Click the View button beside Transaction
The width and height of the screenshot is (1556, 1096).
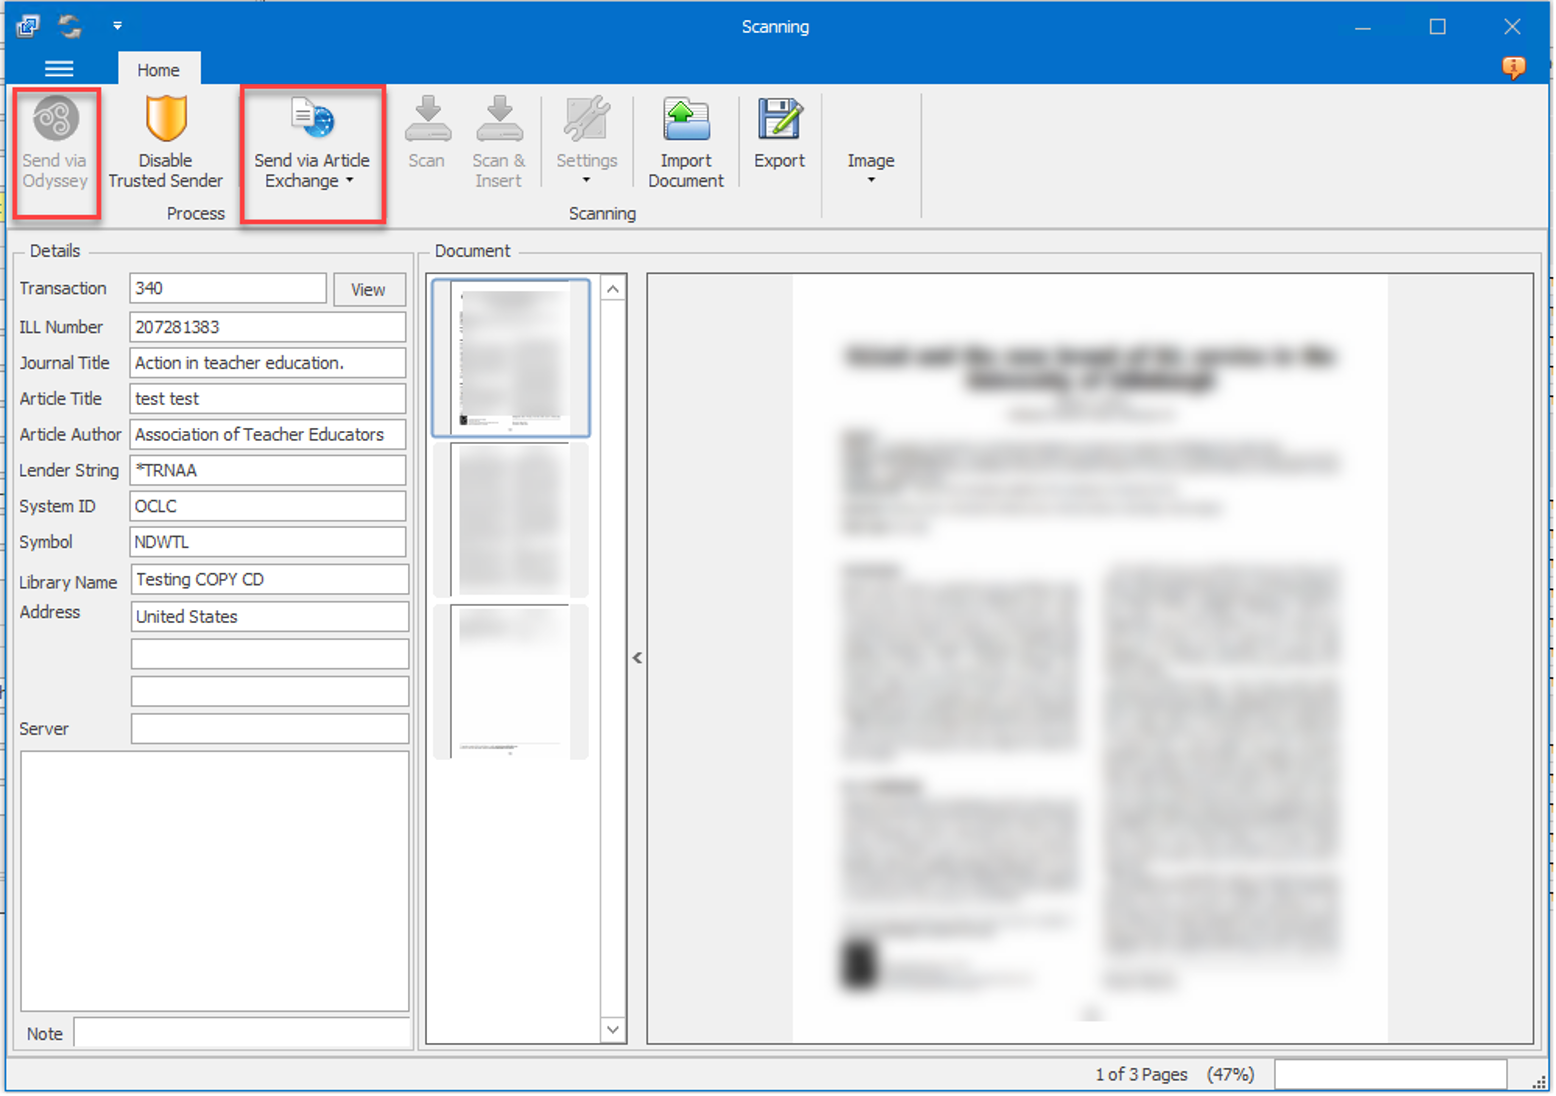(369, 289)
